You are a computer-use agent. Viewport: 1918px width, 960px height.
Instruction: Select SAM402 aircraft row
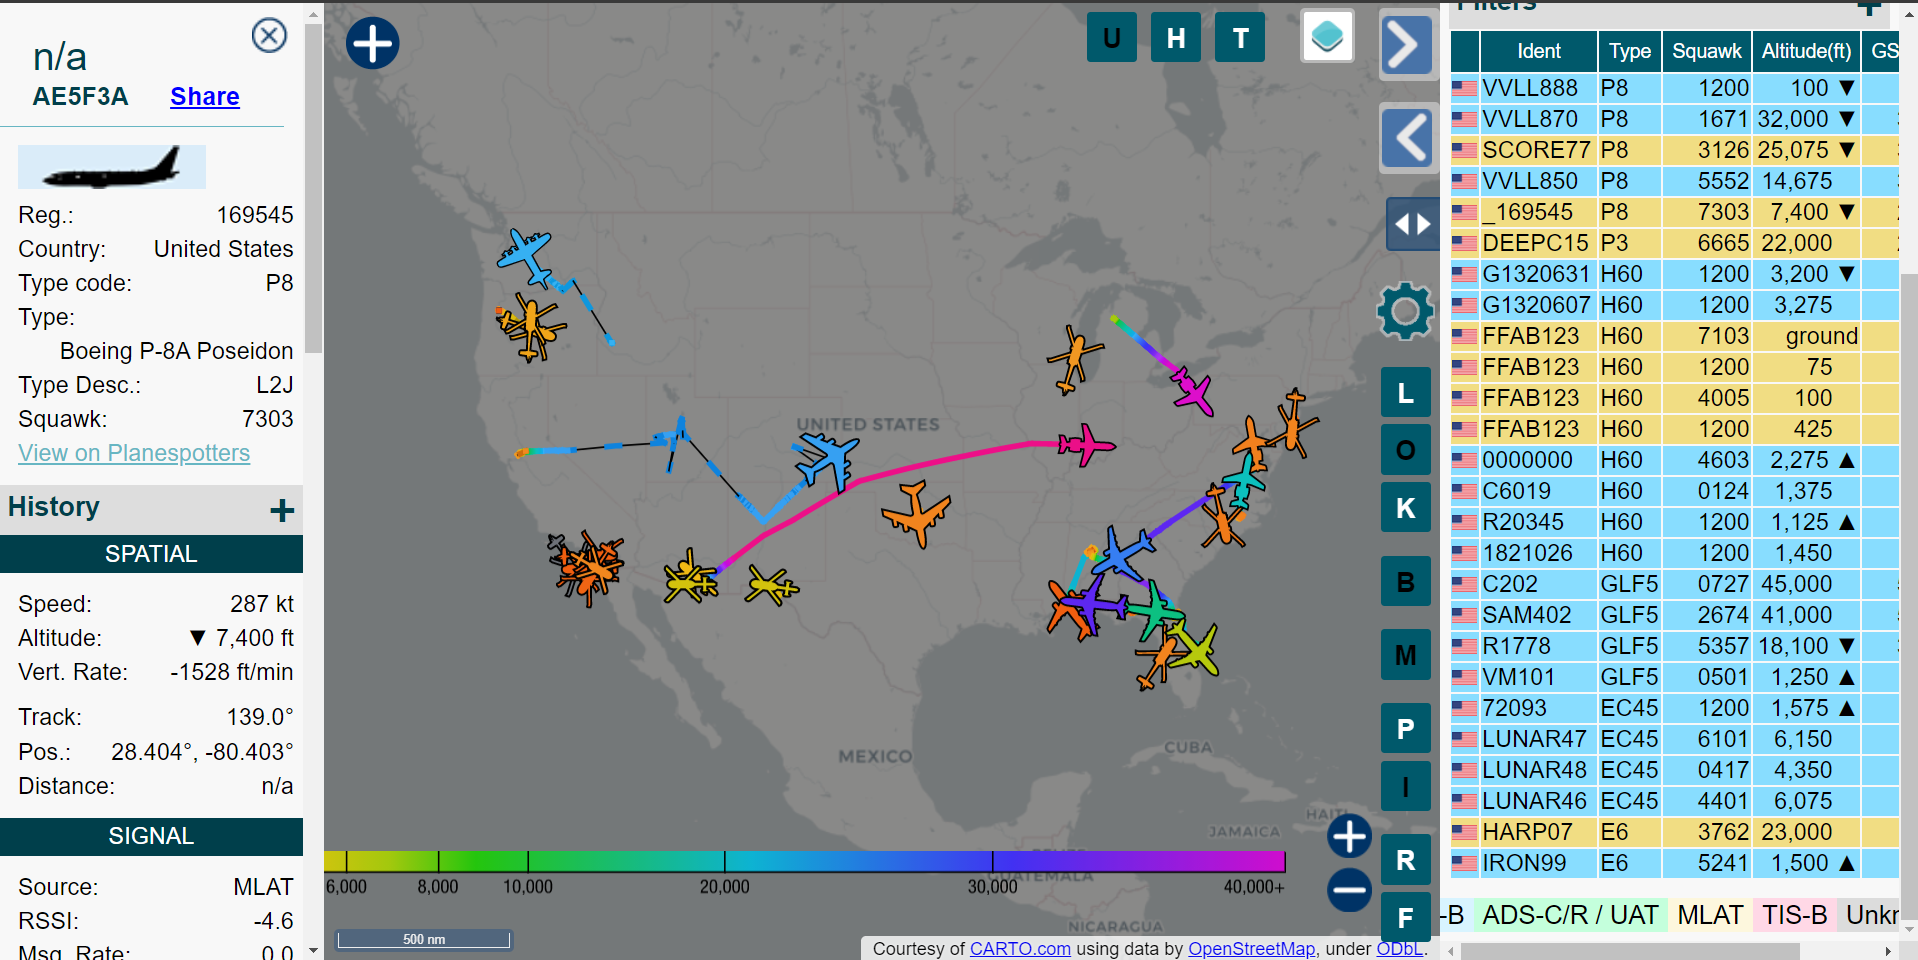pos(1675,615)
